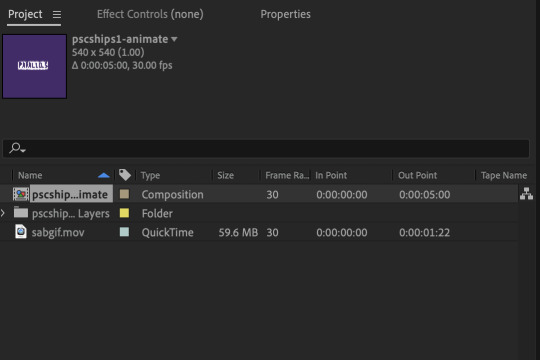Click the purple composition thumbnail preview

click(x=34, y=66)
